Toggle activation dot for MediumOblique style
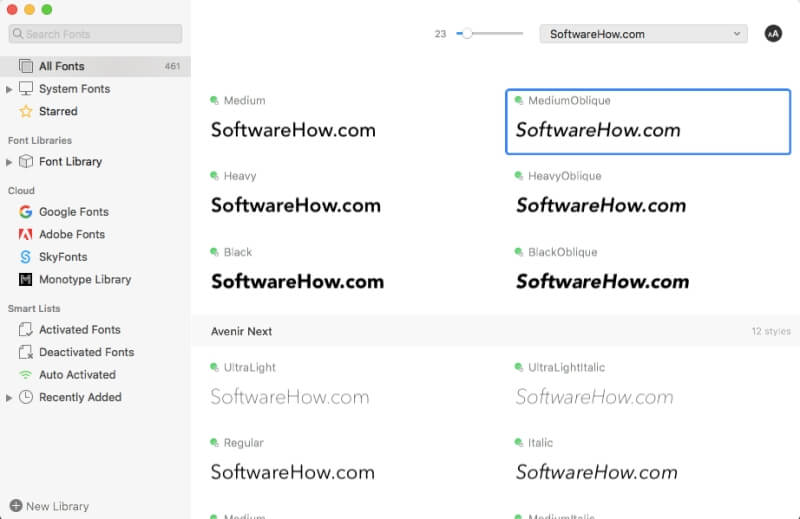 [519, 100]
